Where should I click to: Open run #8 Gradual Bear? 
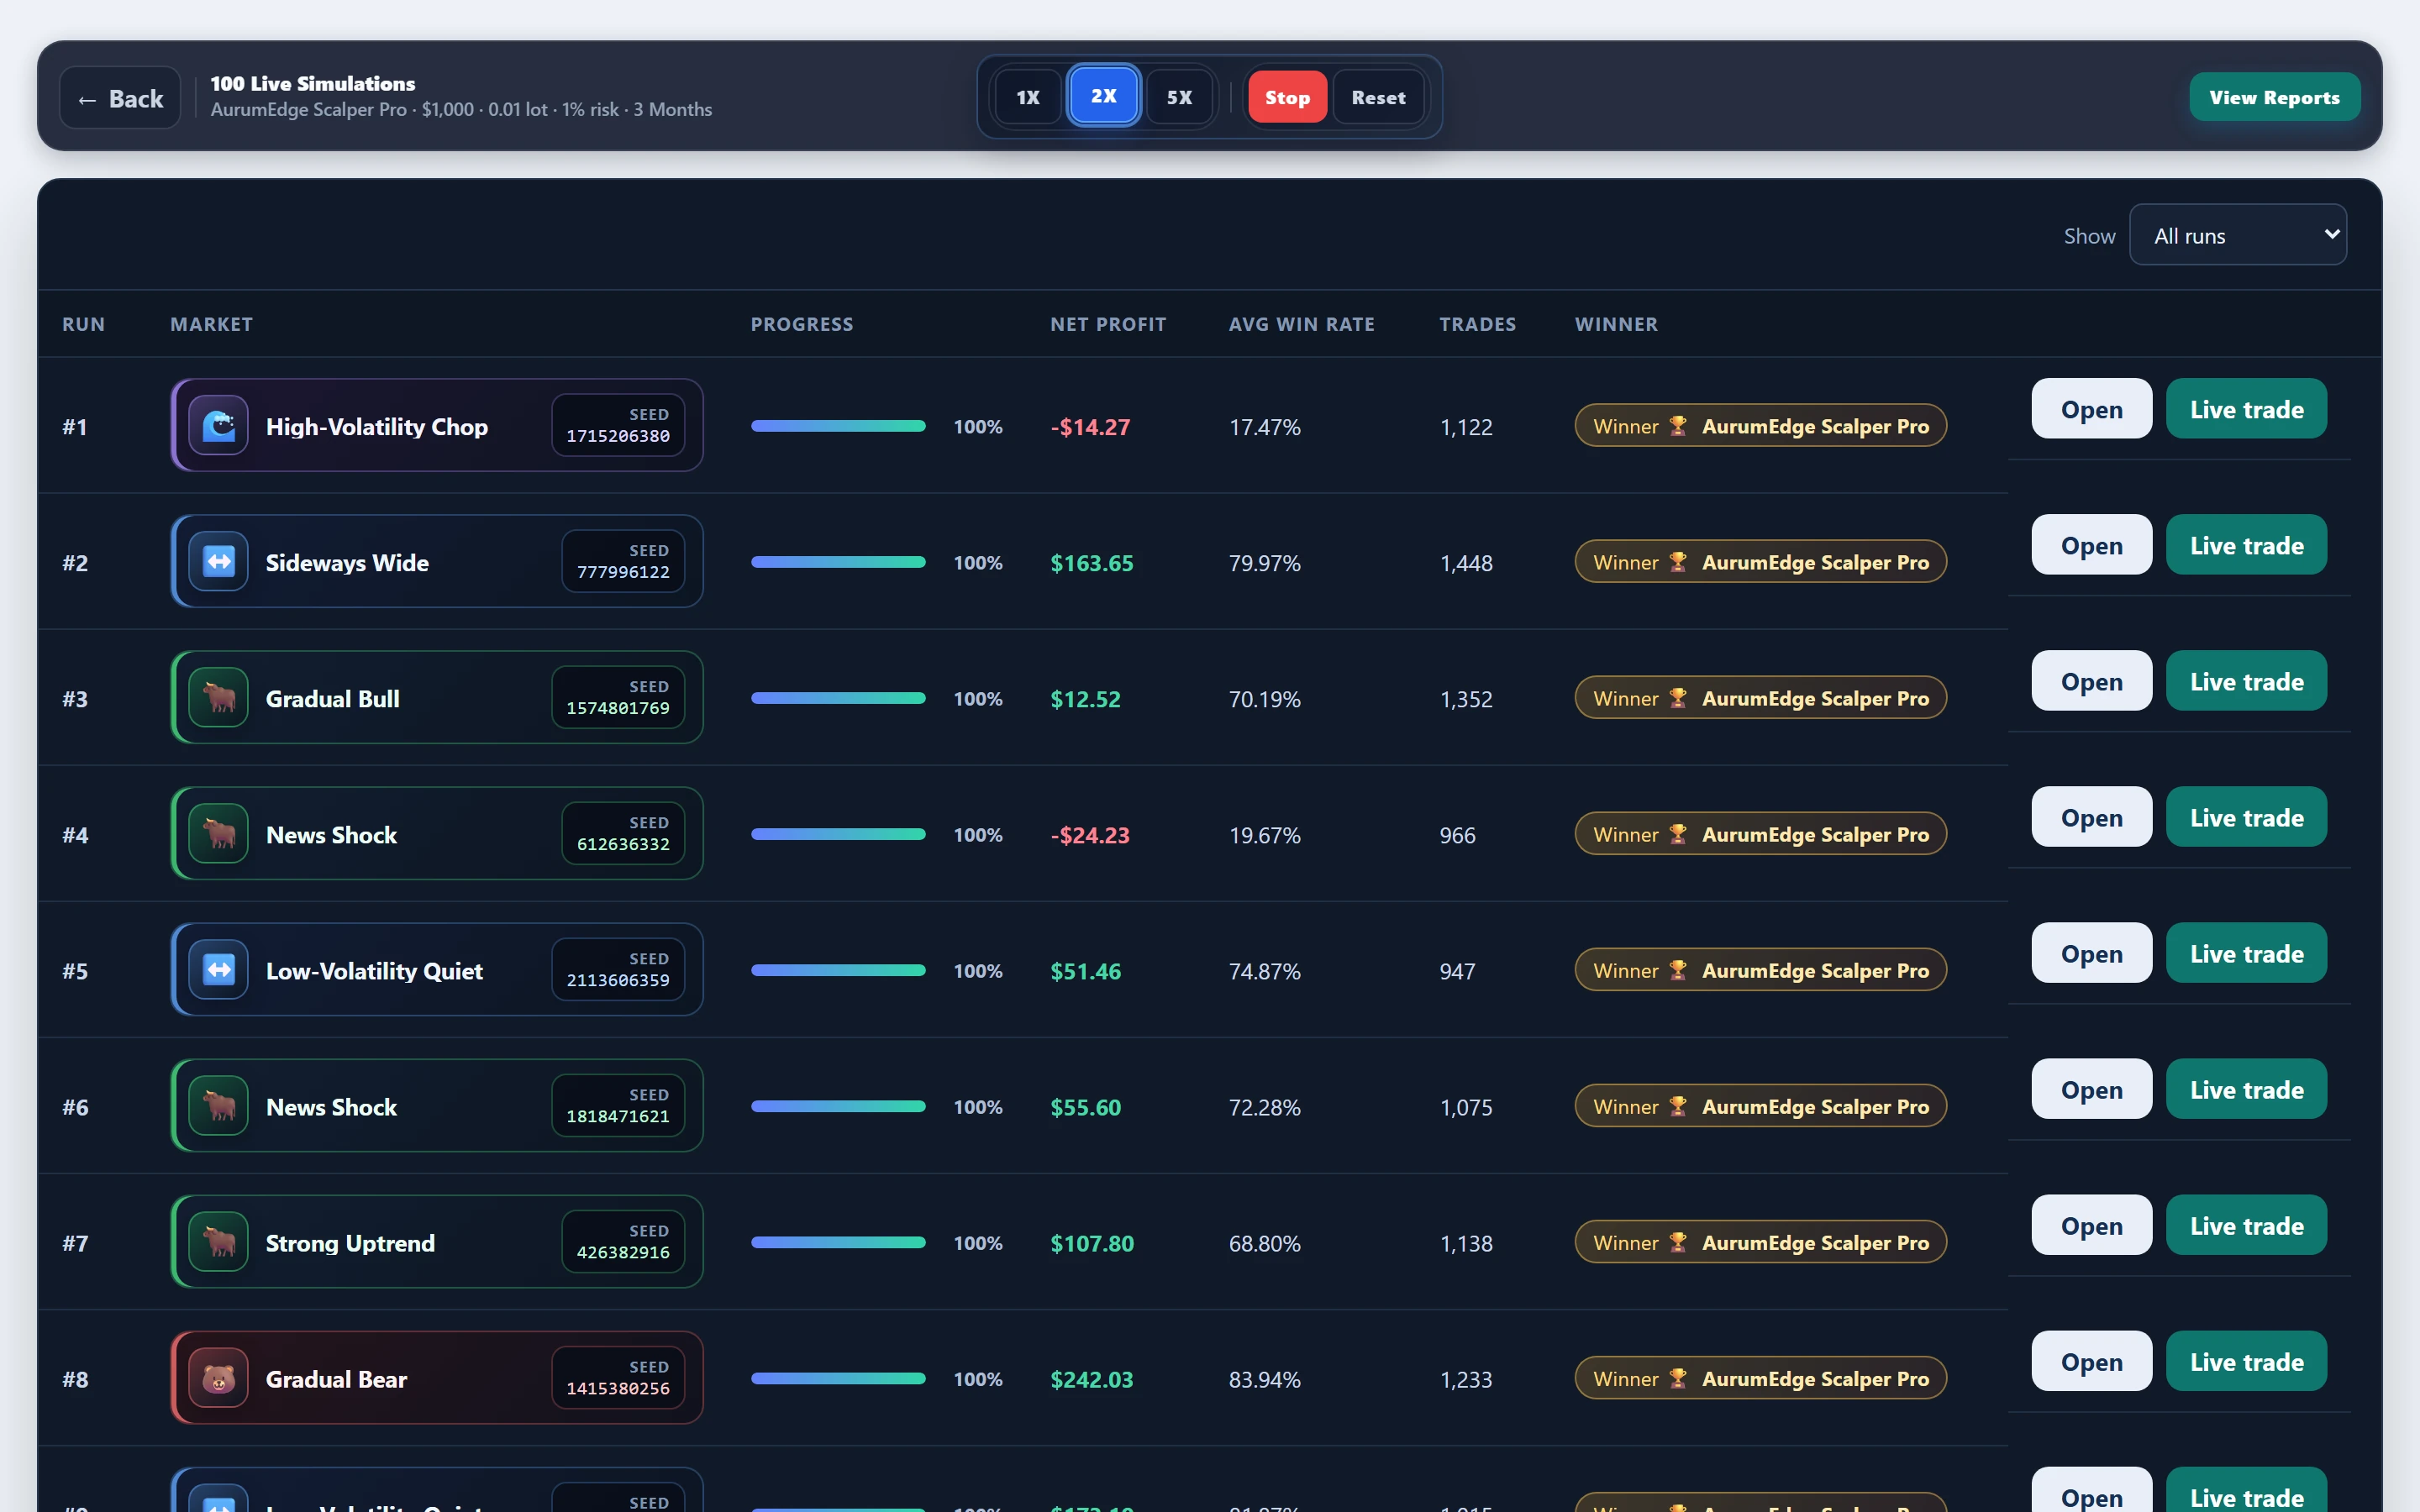pos(2091,1360)
